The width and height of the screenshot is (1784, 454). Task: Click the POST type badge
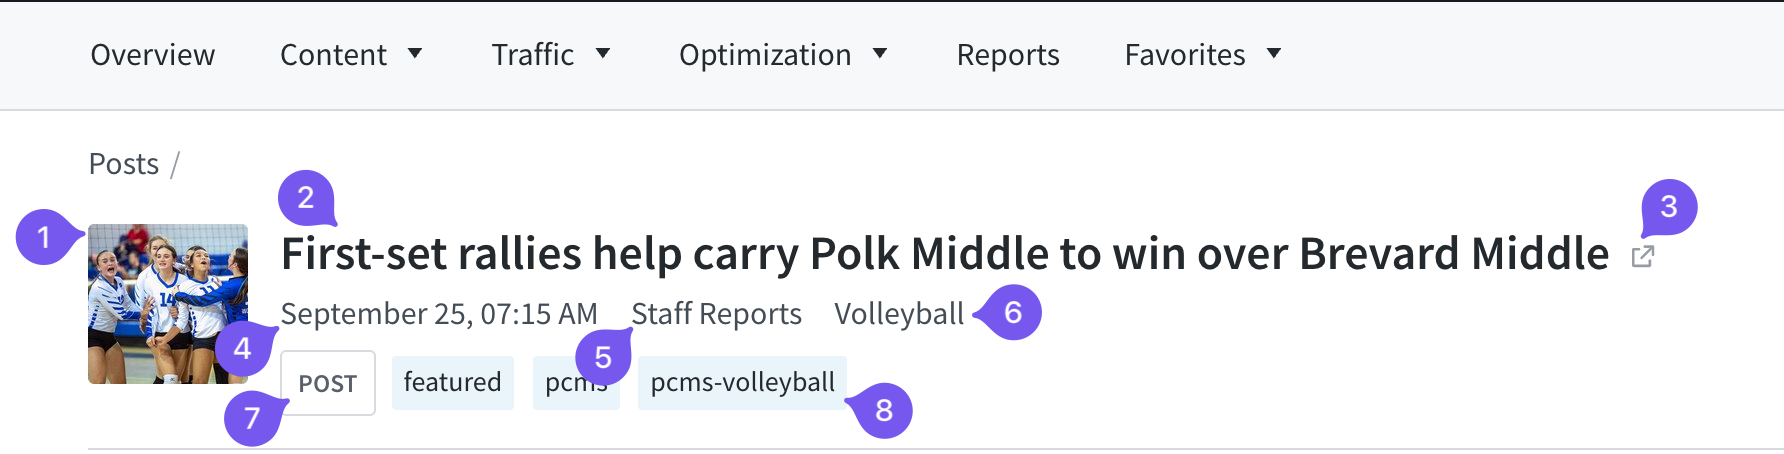(328, 383)
